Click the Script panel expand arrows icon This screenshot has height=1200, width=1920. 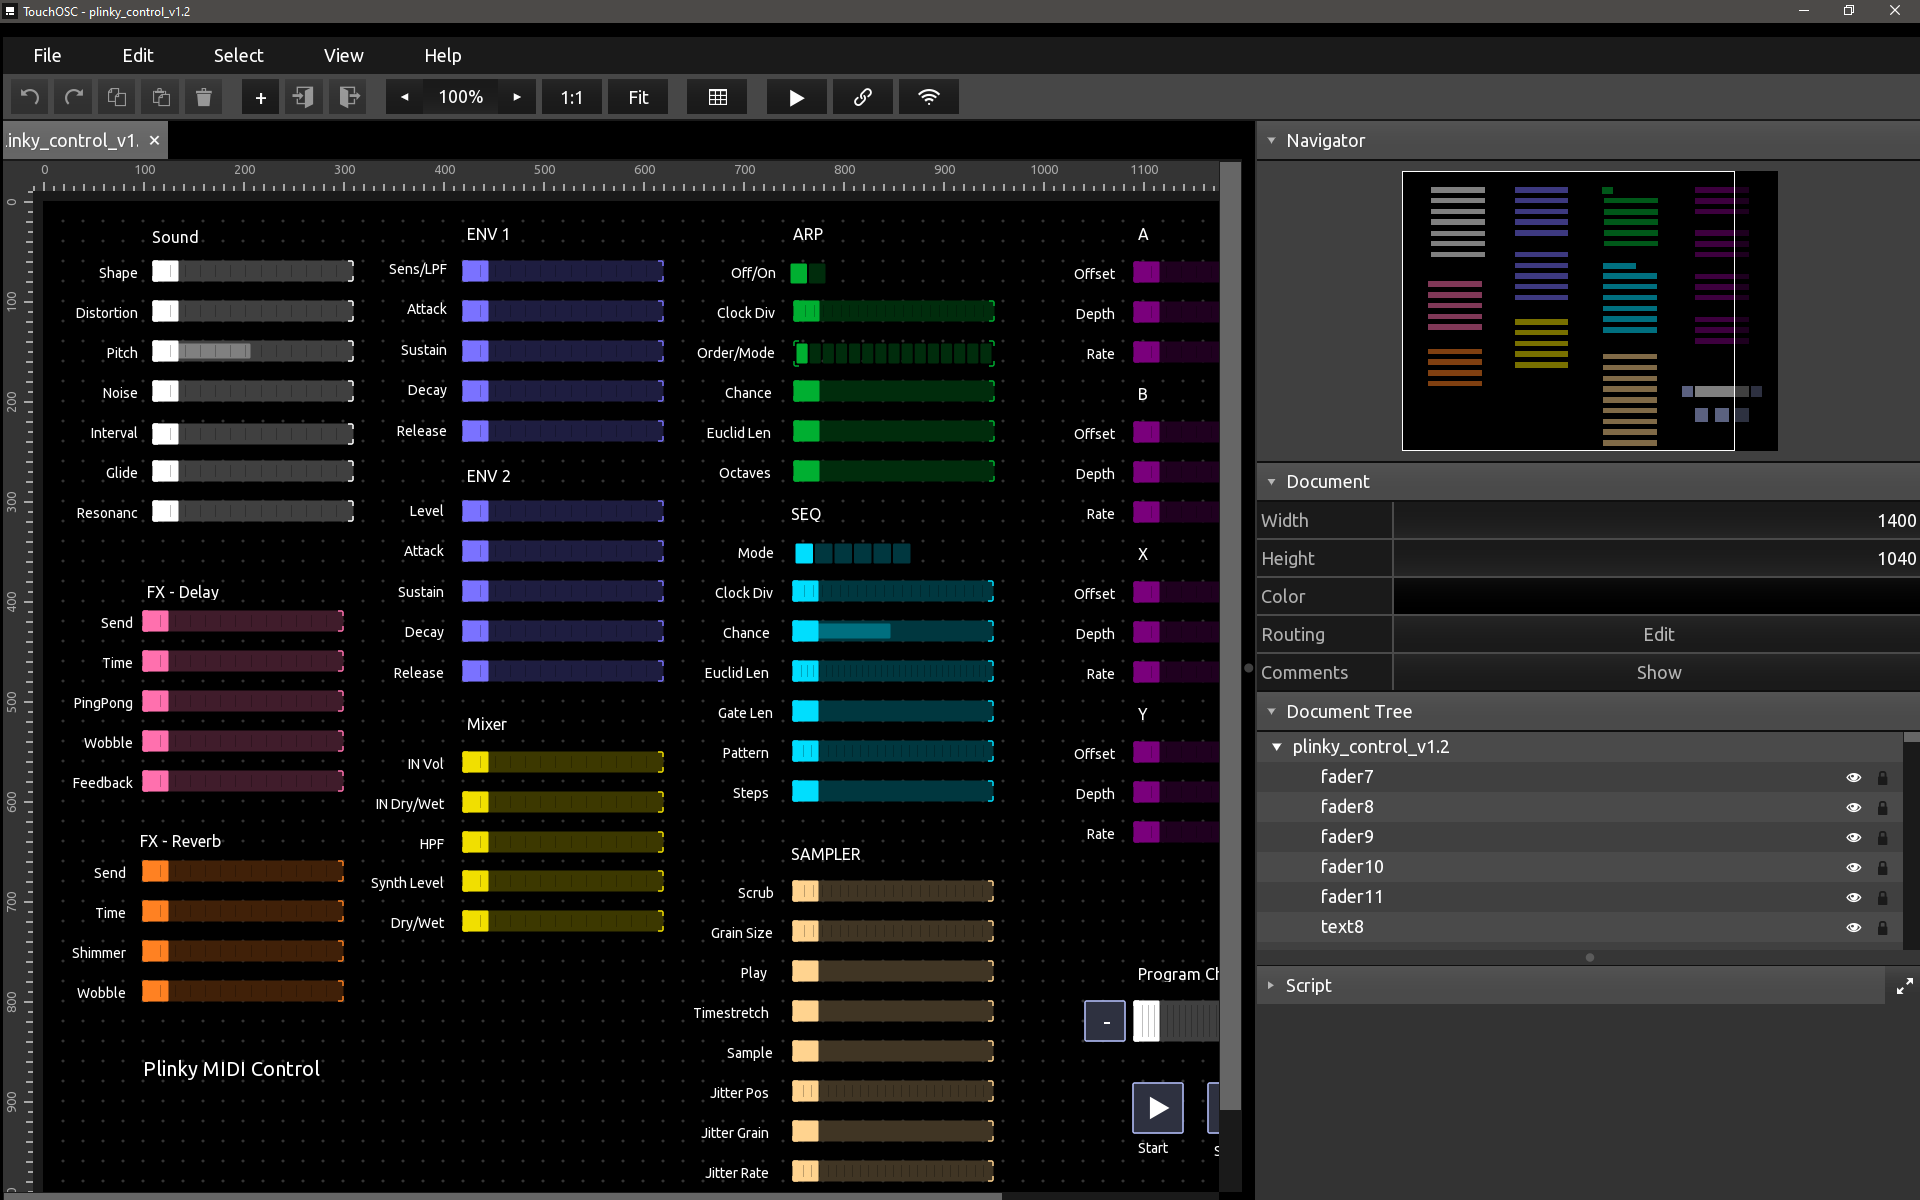1904,986
